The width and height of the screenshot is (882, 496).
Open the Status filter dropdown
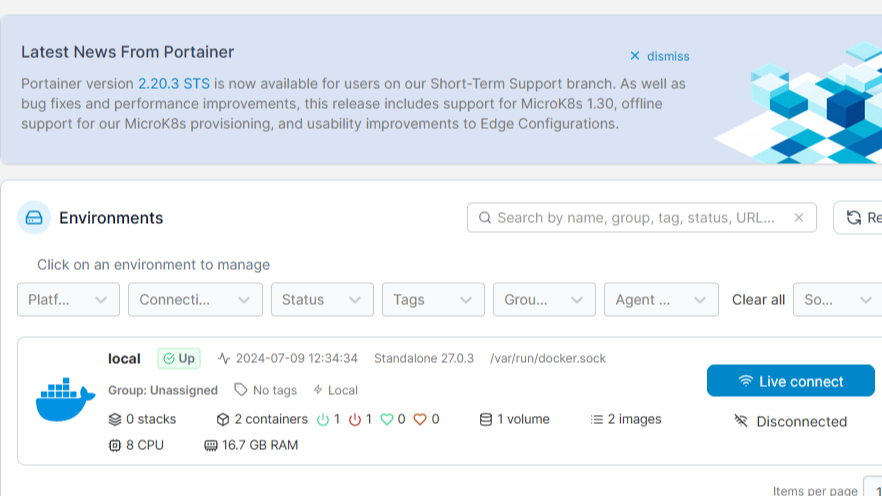(322, 300)
